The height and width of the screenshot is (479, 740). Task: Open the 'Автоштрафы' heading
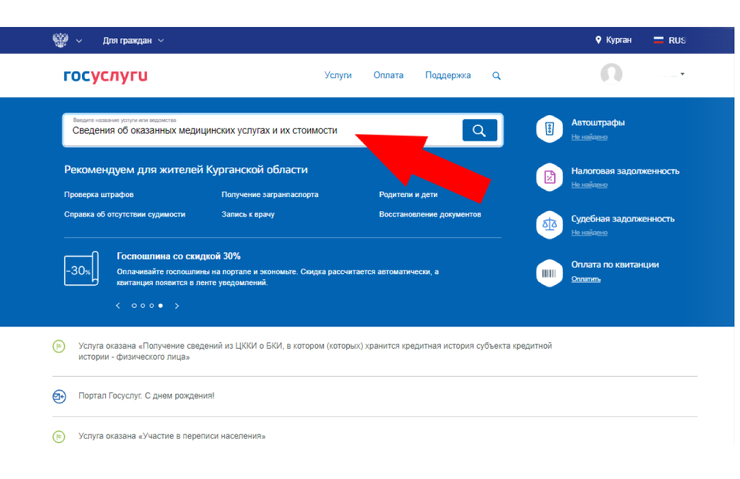click(x=598, y=123)
